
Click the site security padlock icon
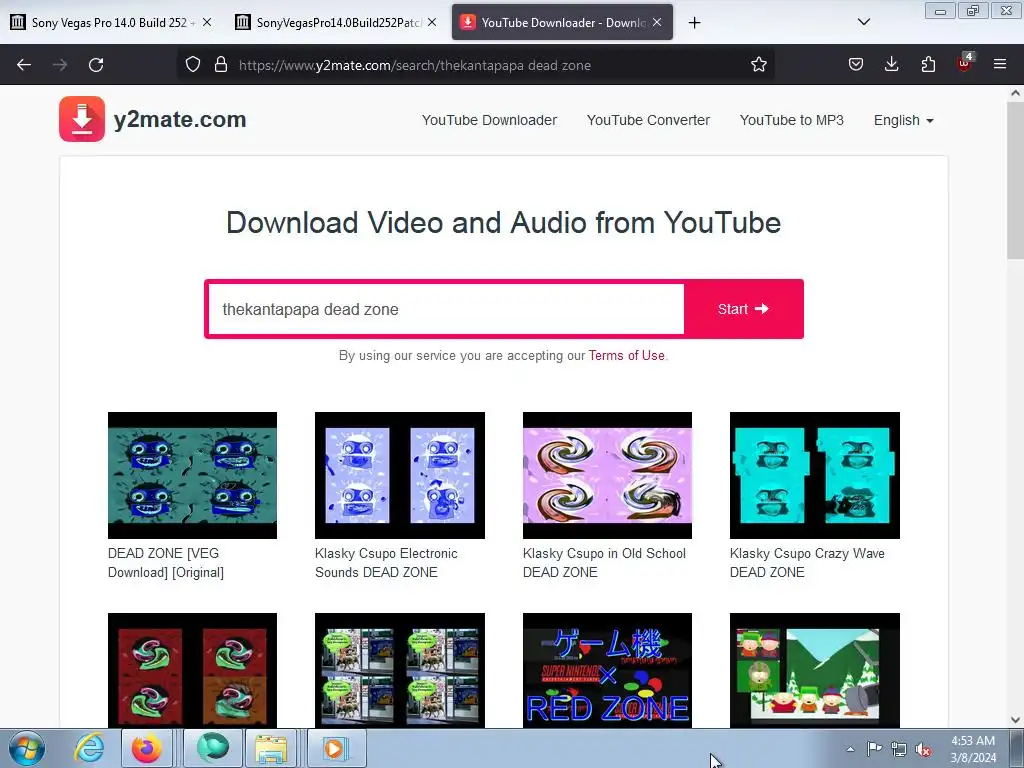click(x=221, y=64)
